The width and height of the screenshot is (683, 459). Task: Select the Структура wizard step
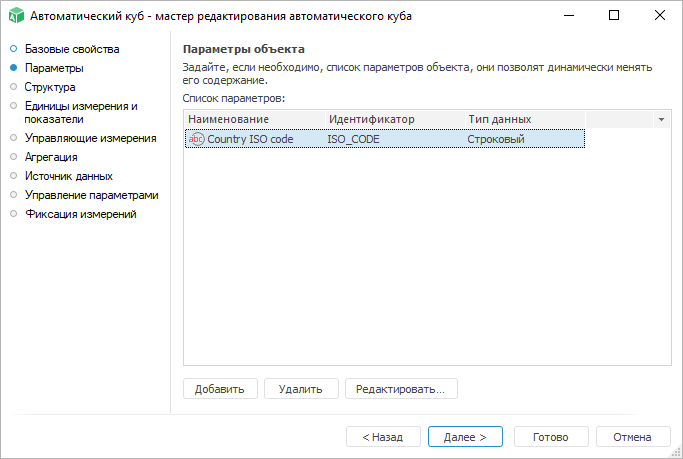pyautogui.click(x=50, y=87)
